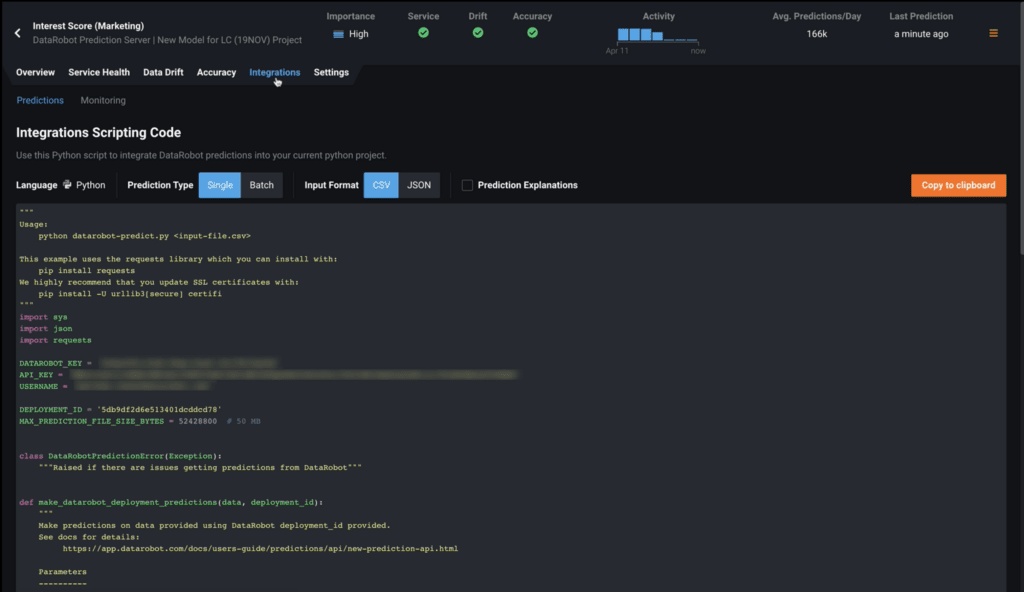Image resolution: width=1024 pixels, height=592 pixels.
Task: Open the Settings tab
Action: 331,73
